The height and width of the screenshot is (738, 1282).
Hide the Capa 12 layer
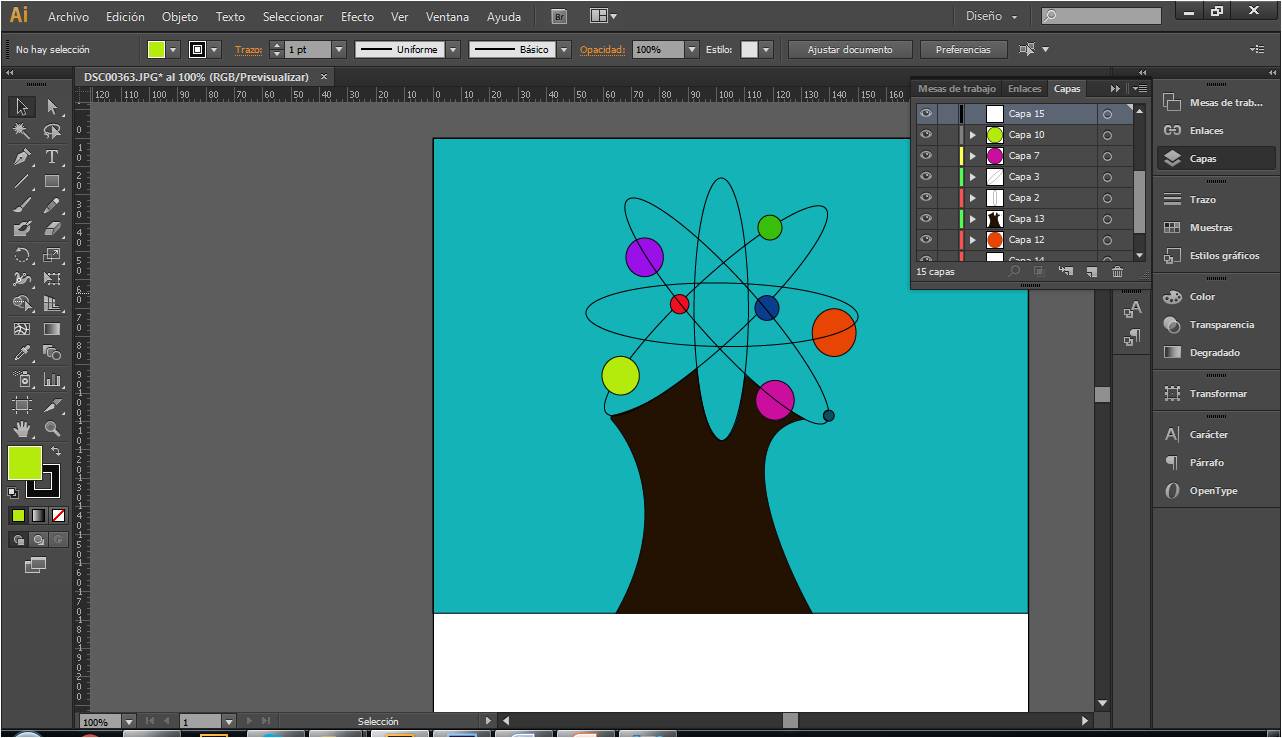[x=926, y=240]
